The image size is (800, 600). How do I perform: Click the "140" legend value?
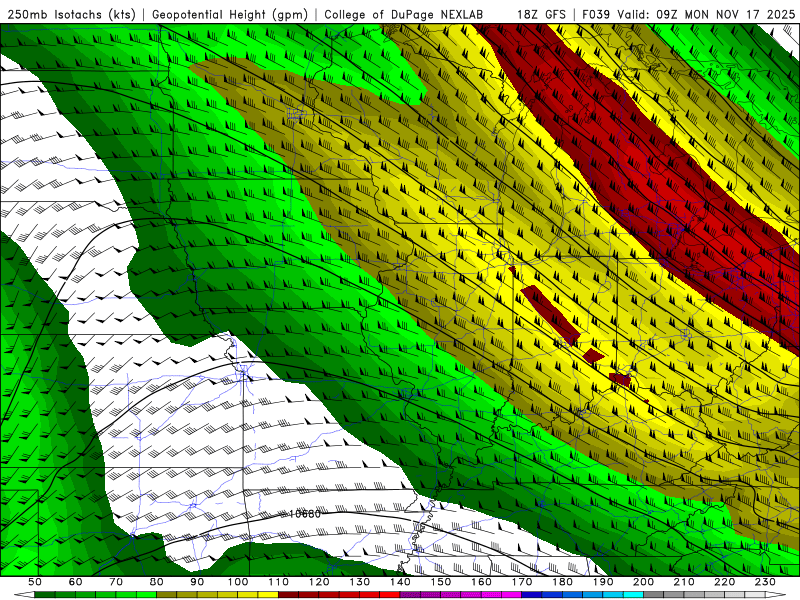click(400, 582)
